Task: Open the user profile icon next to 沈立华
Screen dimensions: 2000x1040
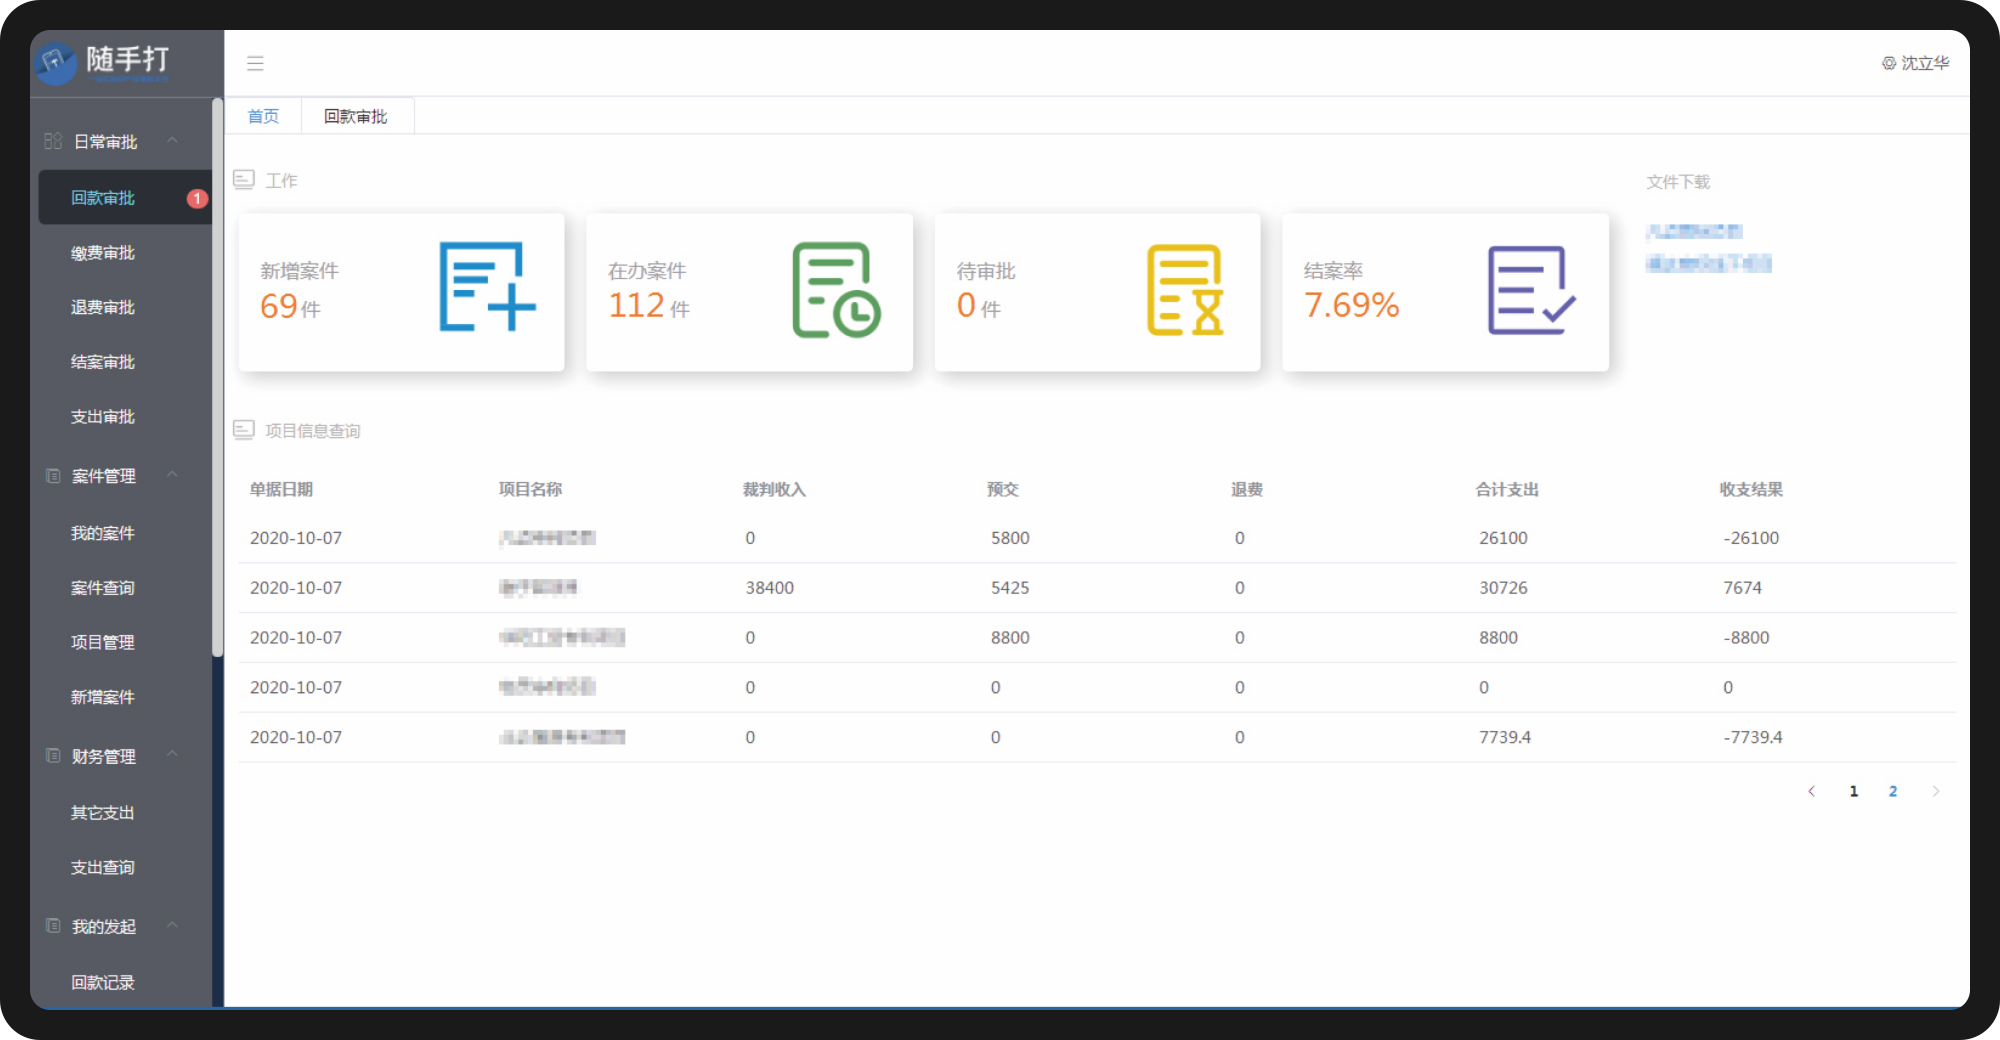Action: [1888, 63]
